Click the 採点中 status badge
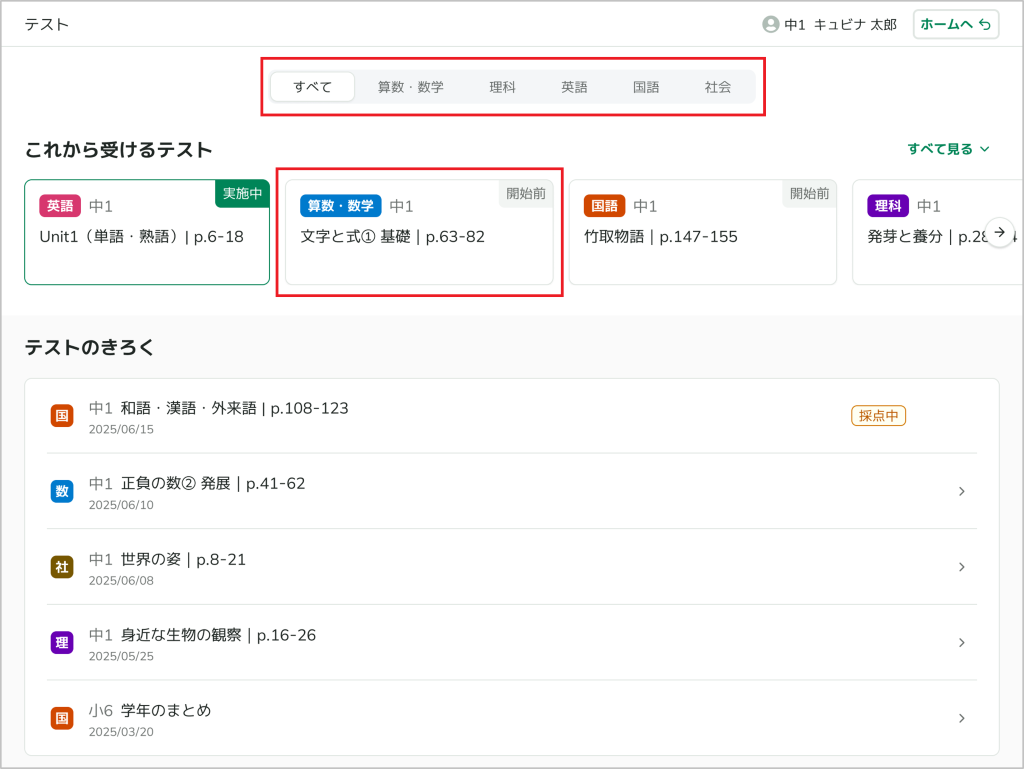This screenshot has height=769, width=1024. pos(878,416)
